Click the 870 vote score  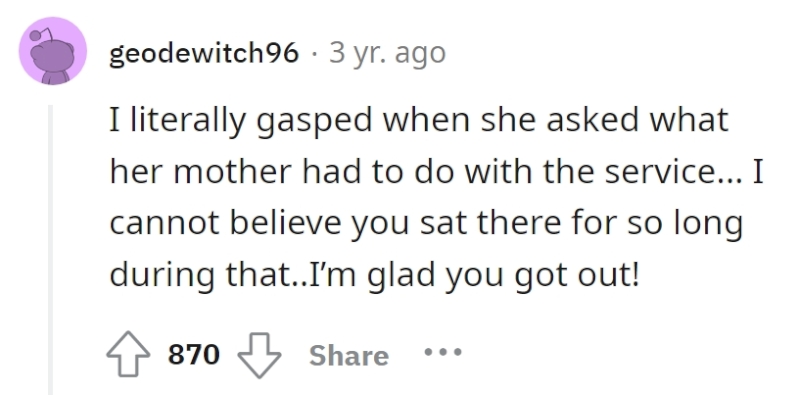[194, 354]
